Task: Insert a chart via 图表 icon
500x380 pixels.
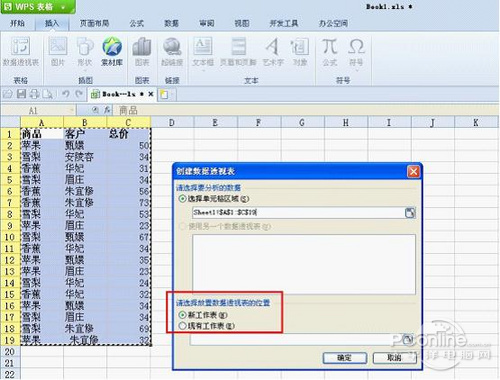Action: (x=142, y=51)
